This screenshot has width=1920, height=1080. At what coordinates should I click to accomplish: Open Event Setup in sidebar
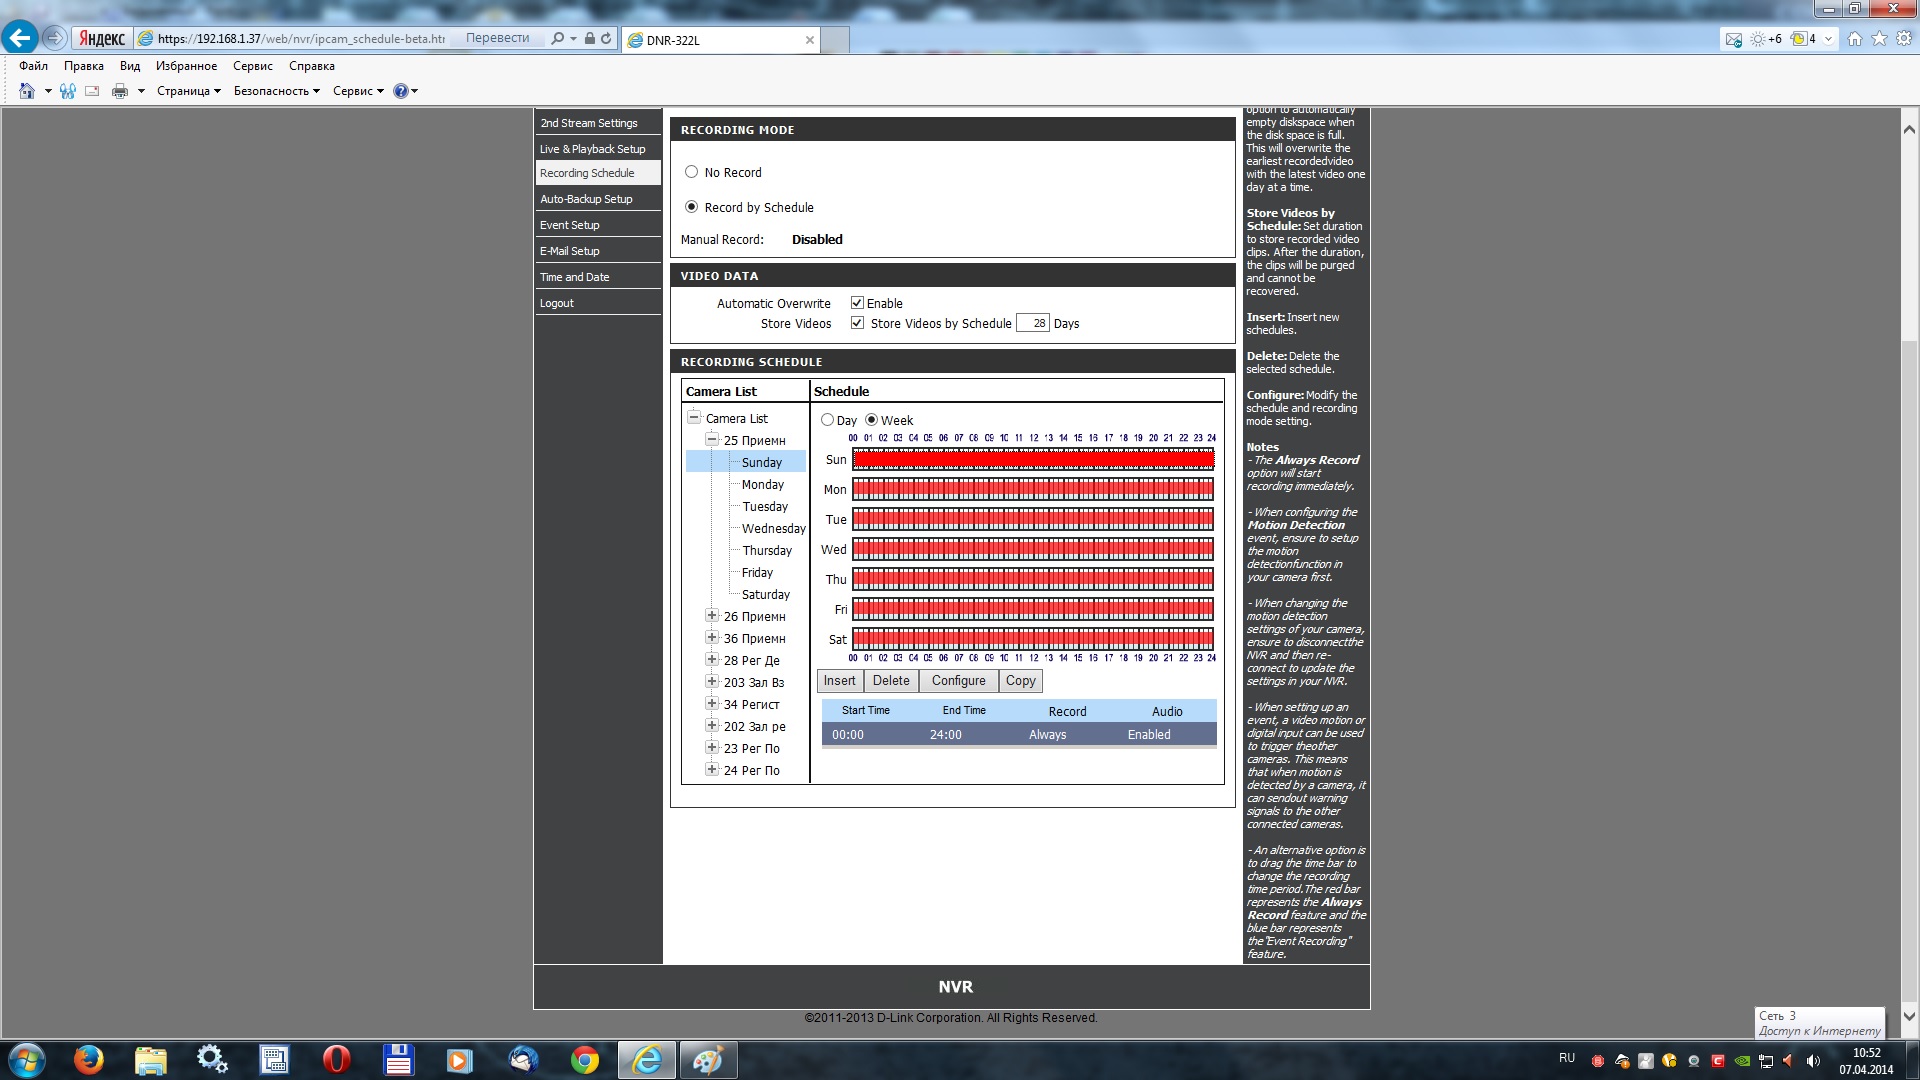coord(570,225)
